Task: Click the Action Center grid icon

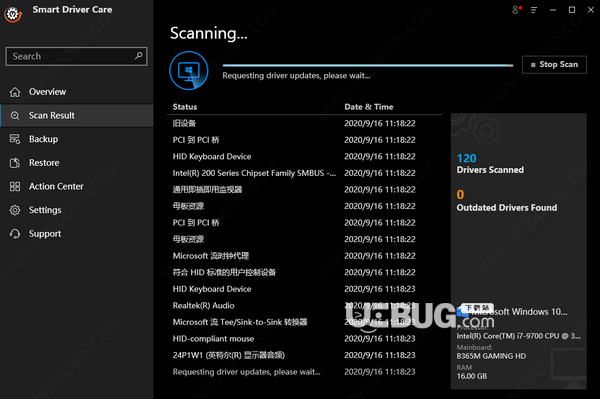Action: click(15, 187)
